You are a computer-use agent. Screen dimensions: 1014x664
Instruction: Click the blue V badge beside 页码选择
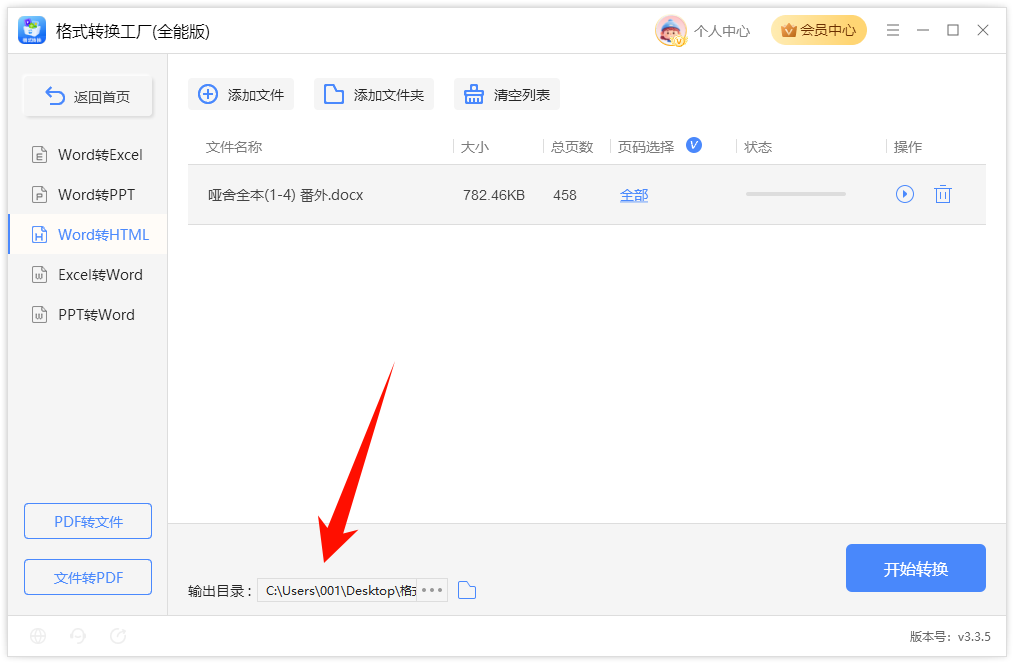[694, 145]
